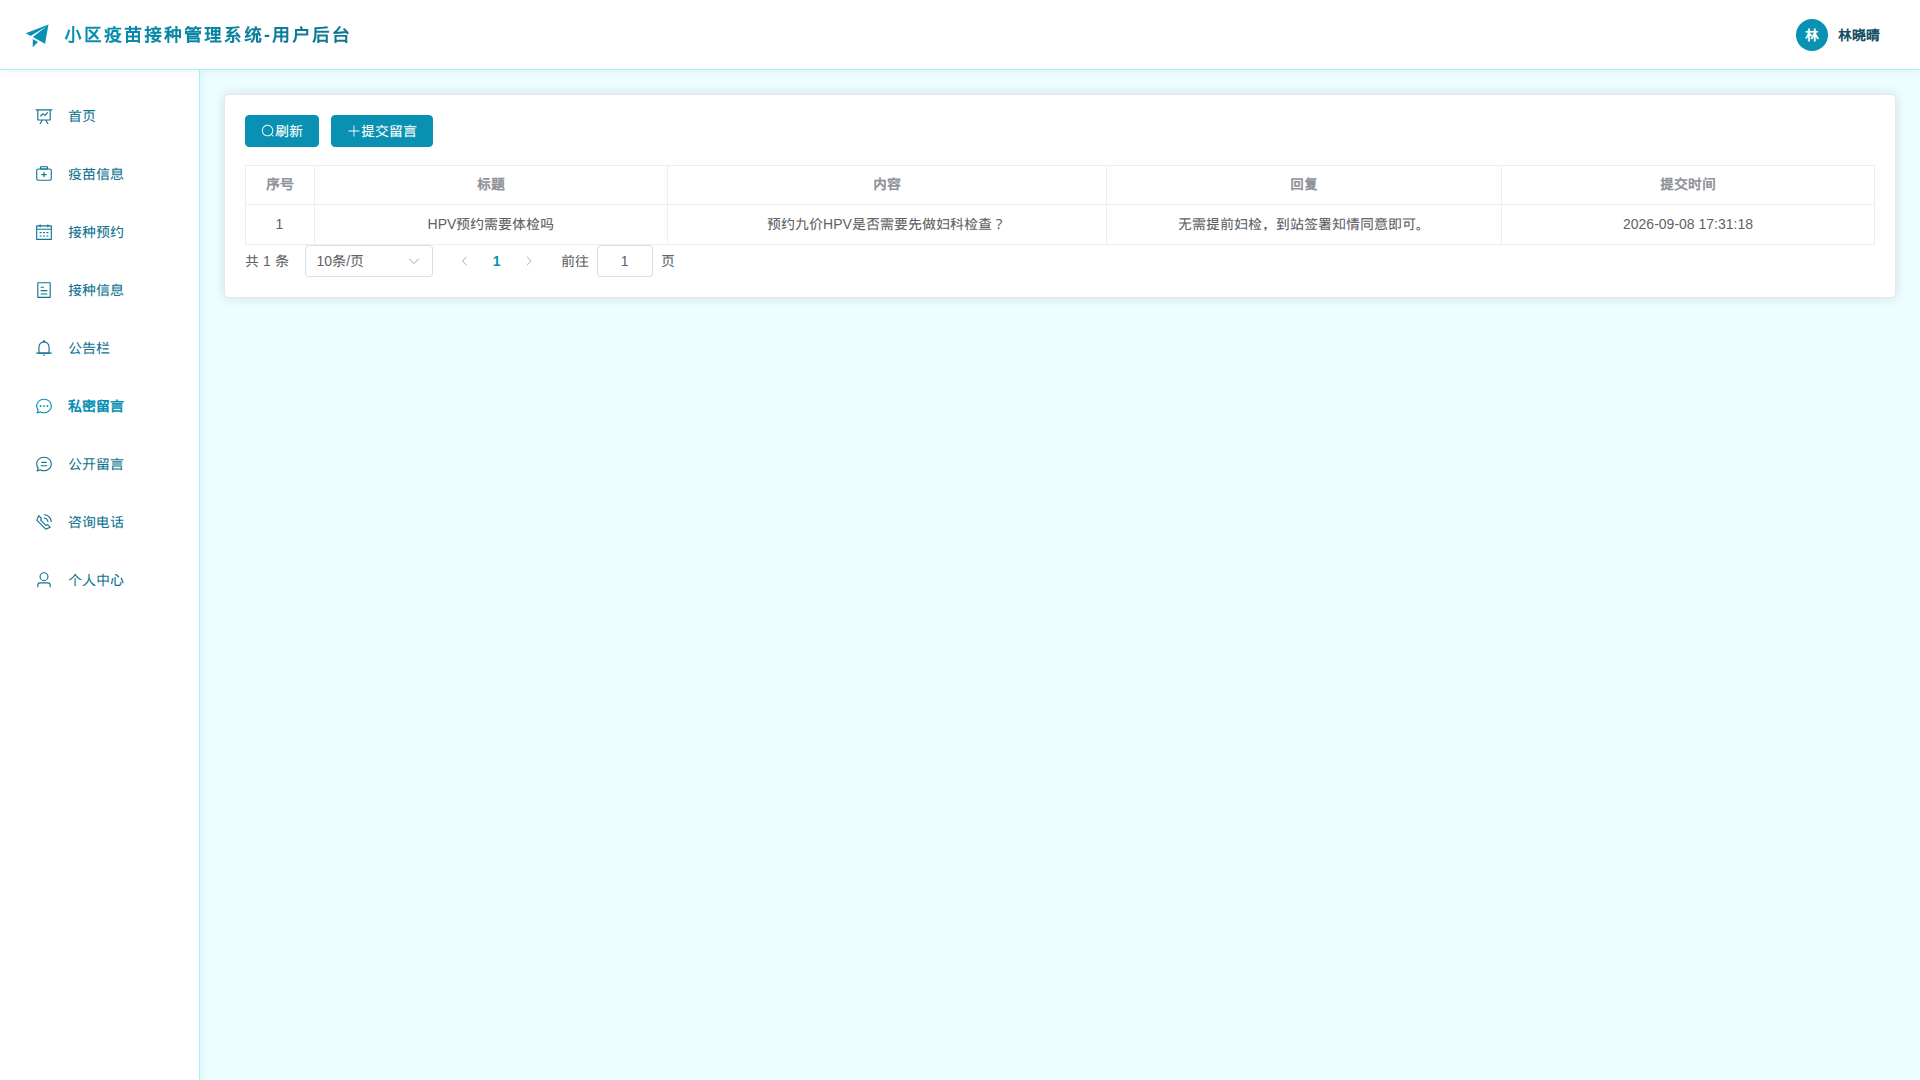This screenshot has height=1080, width=1920.
Task: Click the row index cell 1
Action: [280, 225]
